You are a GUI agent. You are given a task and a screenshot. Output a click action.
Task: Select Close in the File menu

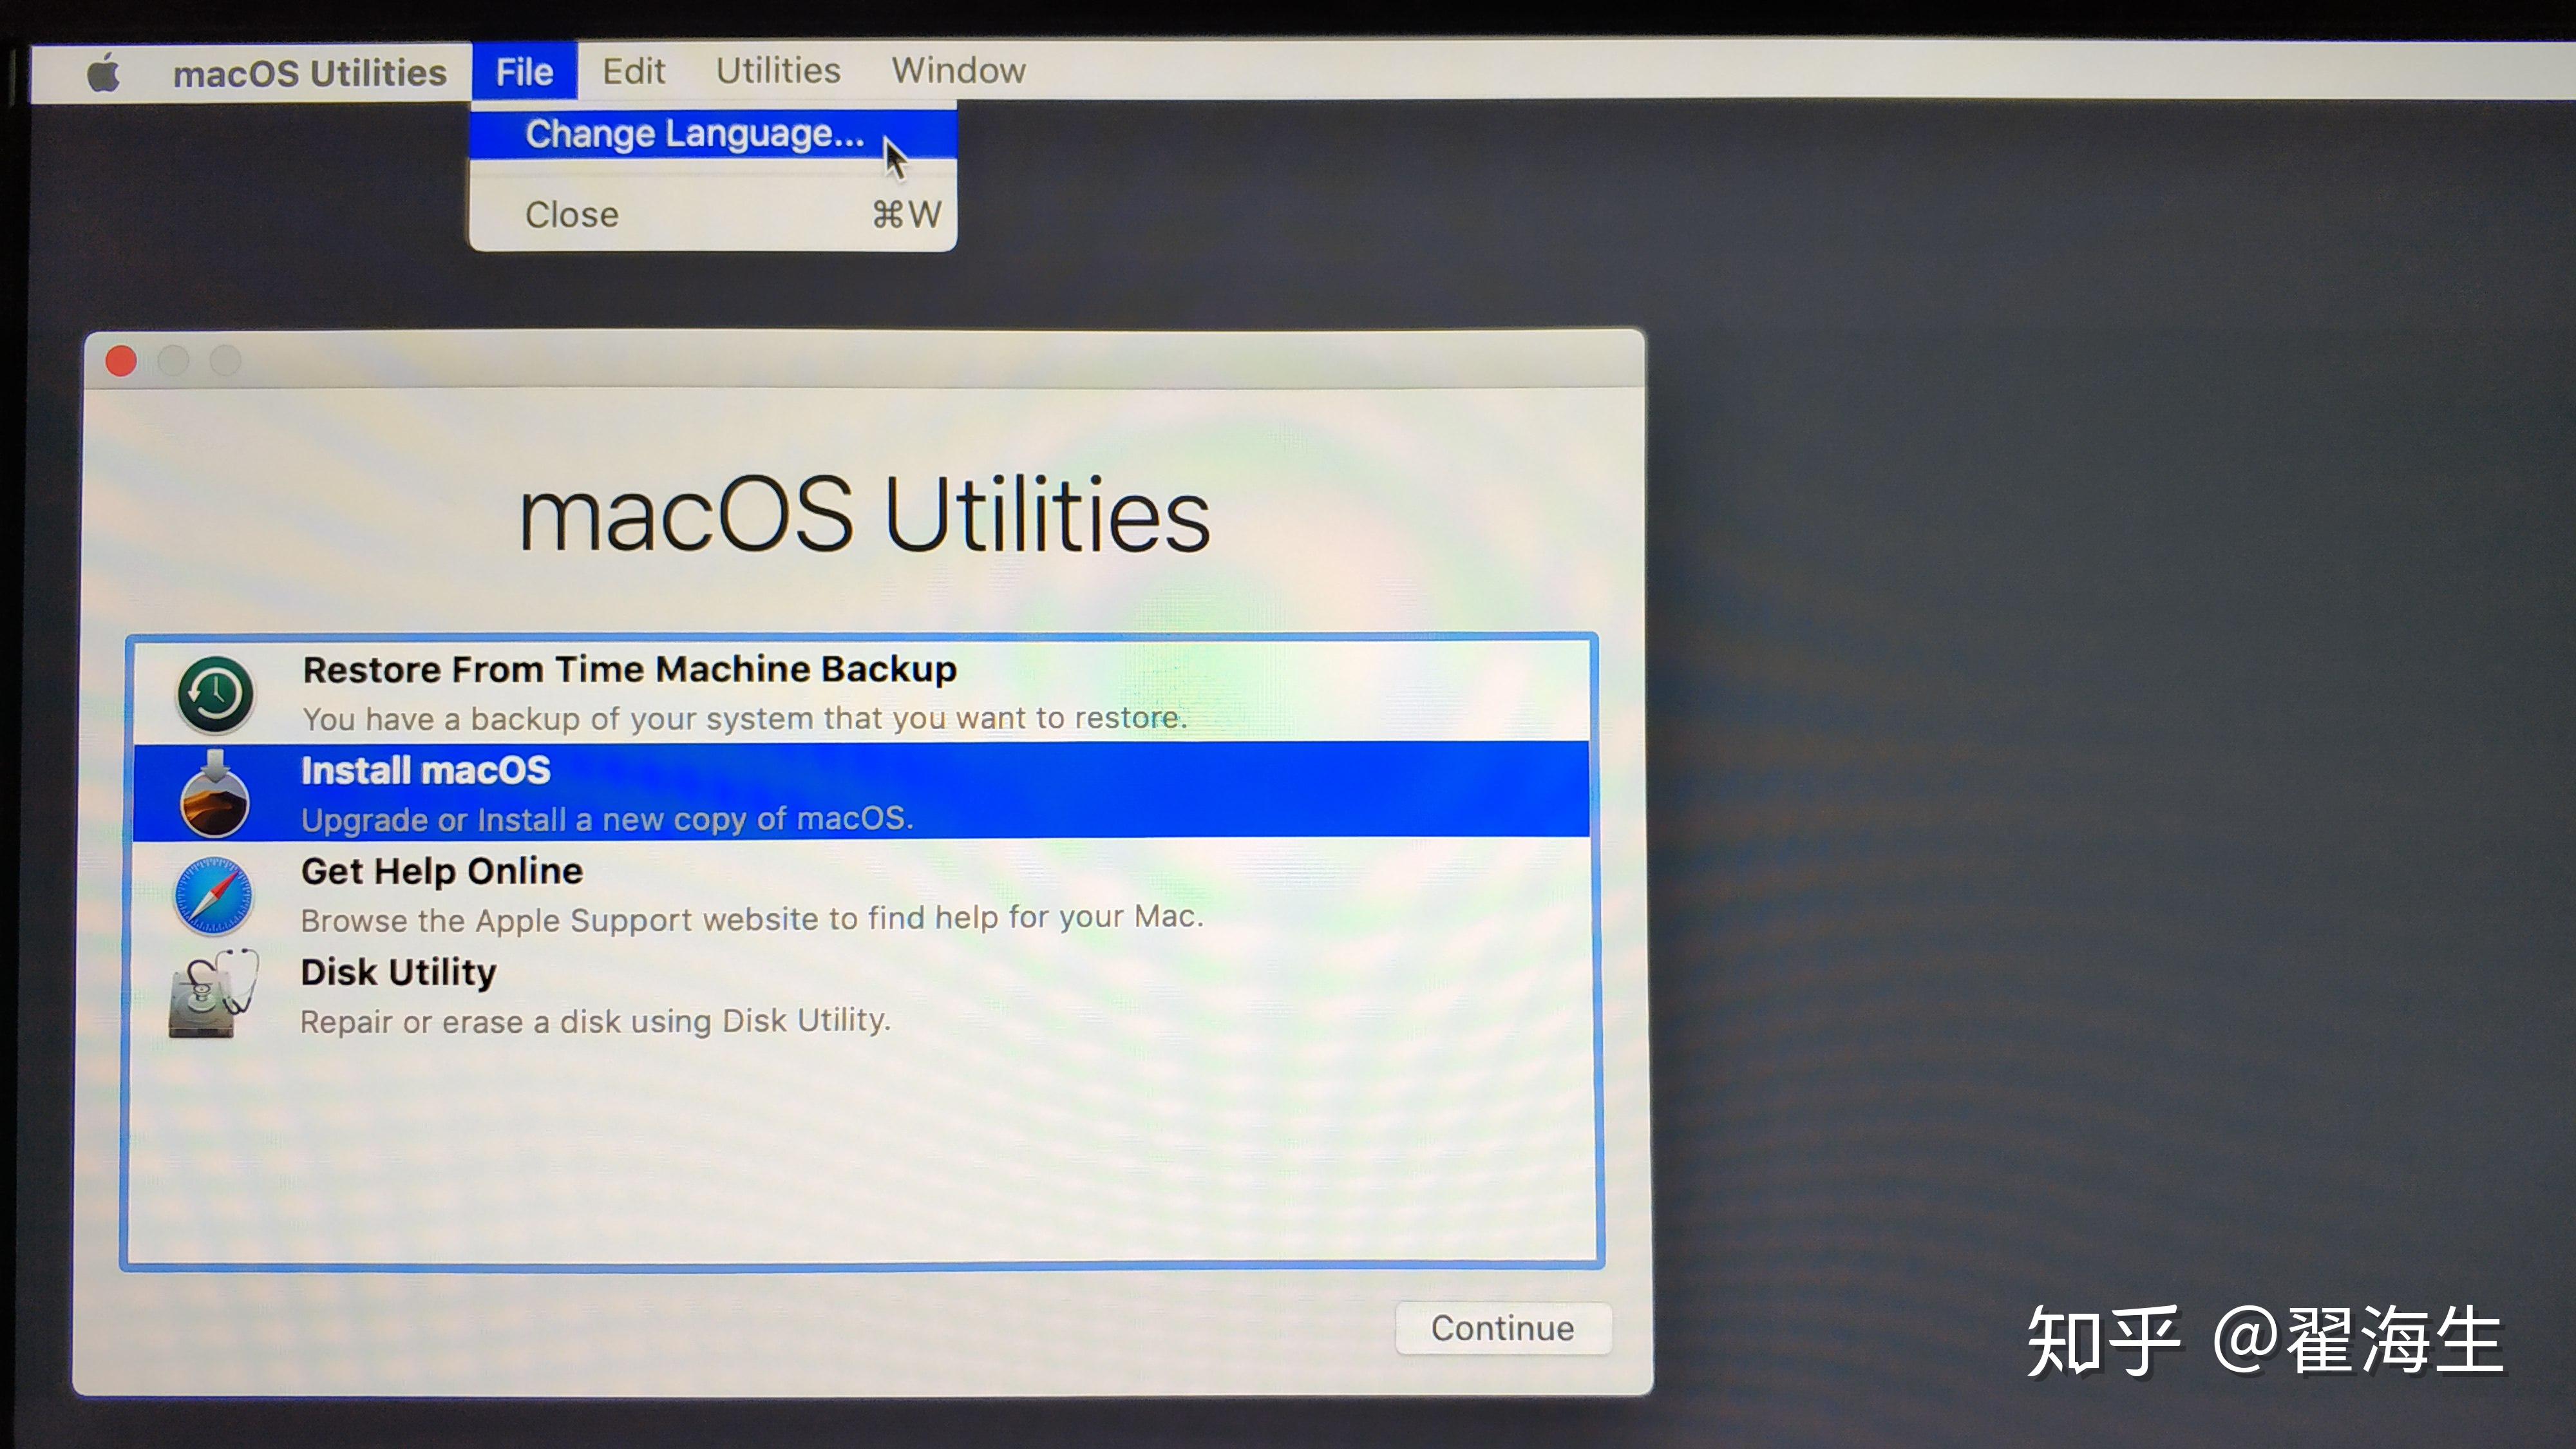(572, 215)
